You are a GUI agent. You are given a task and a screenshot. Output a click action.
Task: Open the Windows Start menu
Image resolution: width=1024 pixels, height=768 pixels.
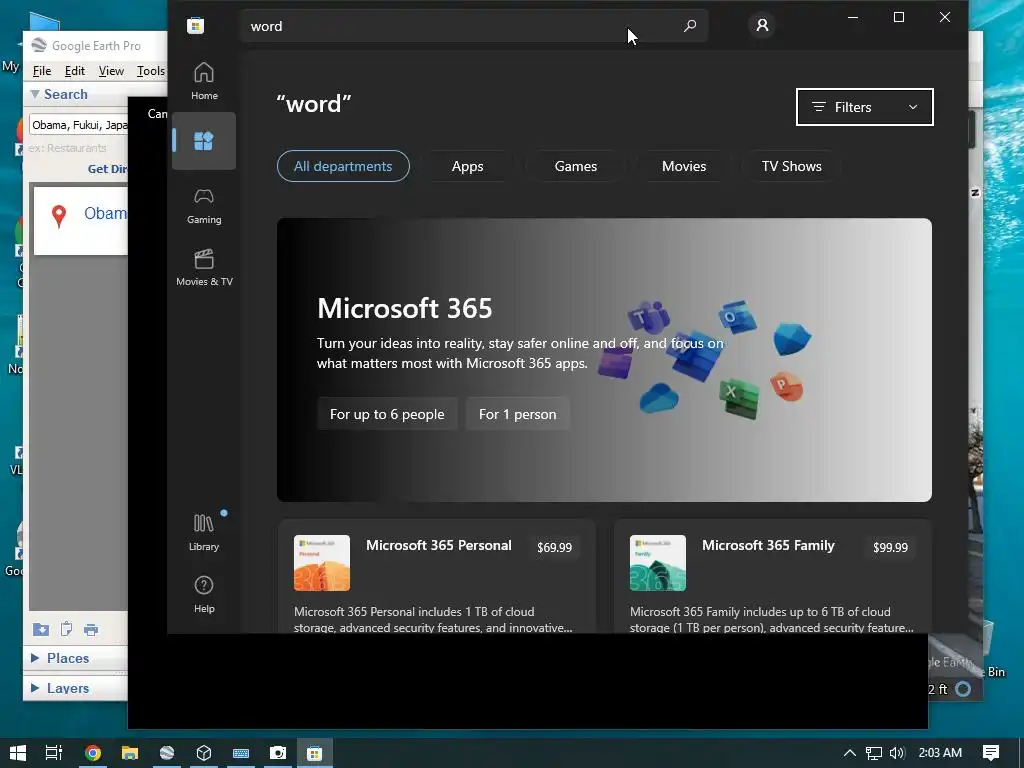18,753
